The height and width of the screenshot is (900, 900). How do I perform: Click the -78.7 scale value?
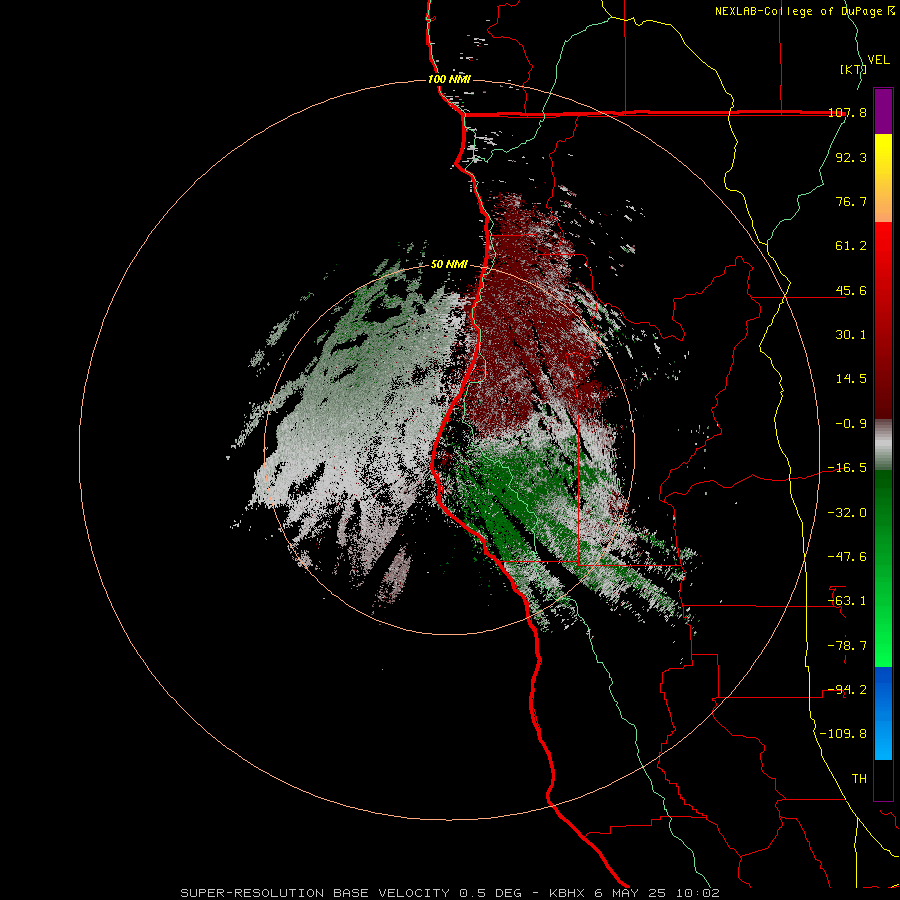click(x=847, y=646)
